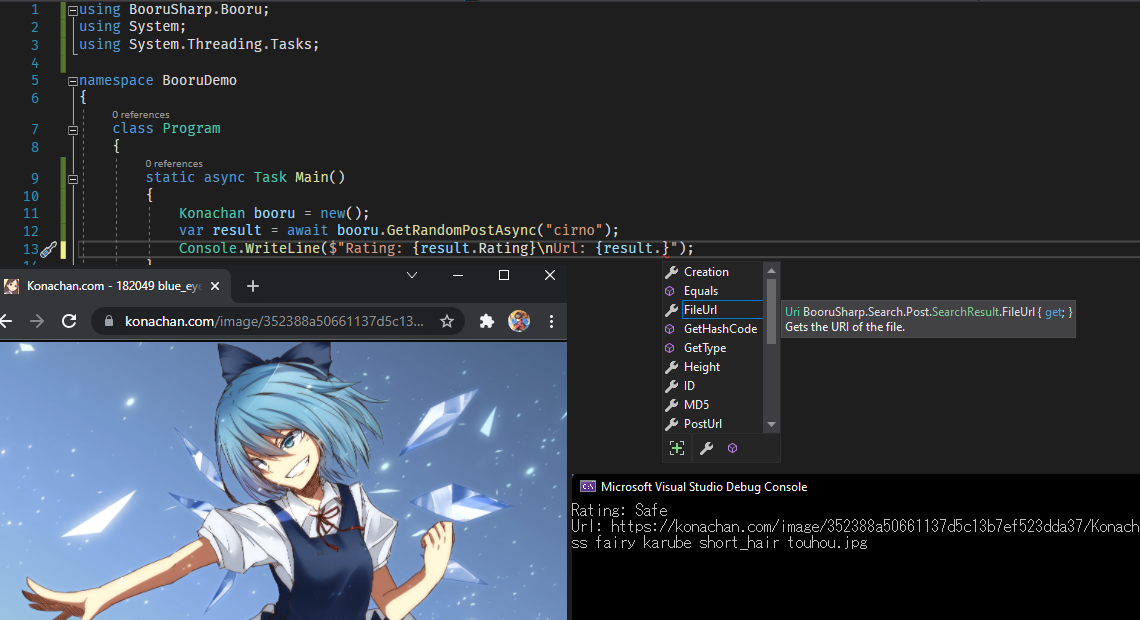1140x620 pixels.
Task: Click the site lock icon in address bar
Action: pos(109,321)
